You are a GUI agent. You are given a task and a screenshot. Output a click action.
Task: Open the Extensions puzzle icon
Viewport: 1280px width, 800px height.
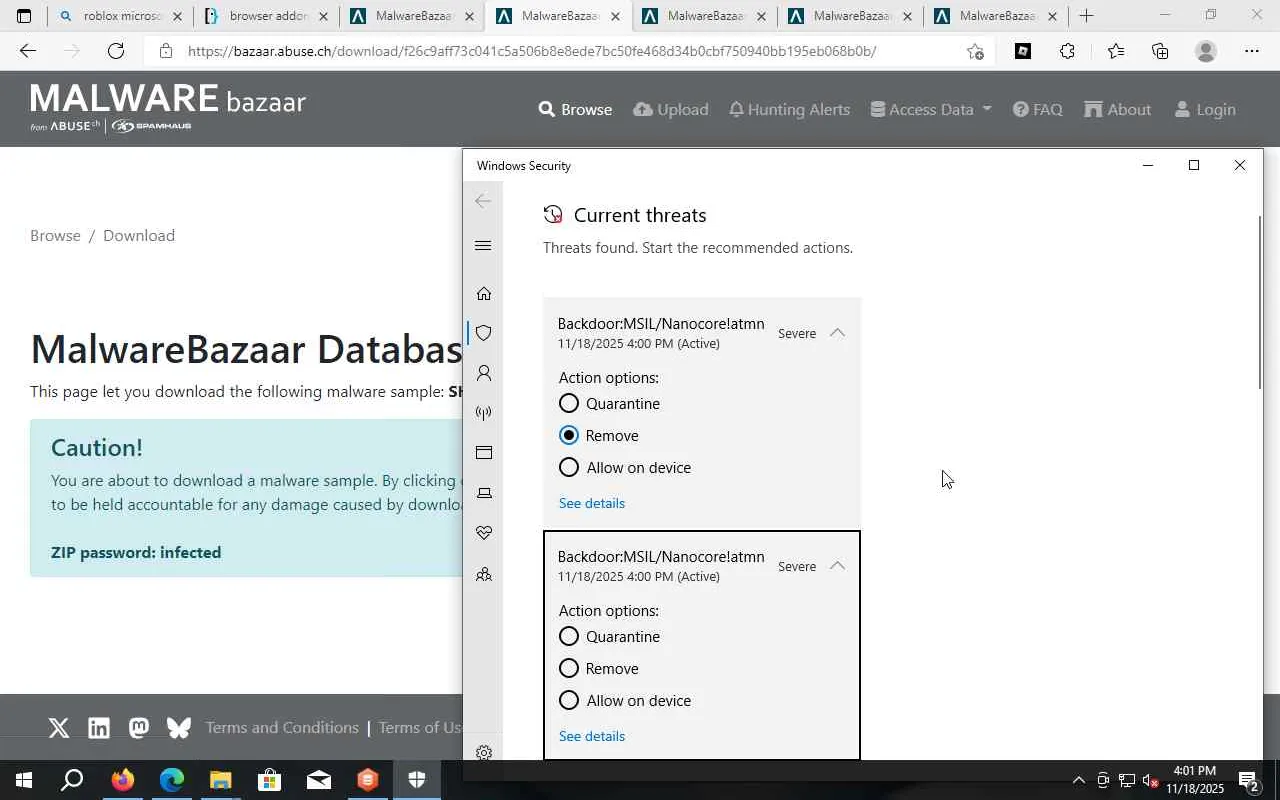click(x=1068, y=51)
